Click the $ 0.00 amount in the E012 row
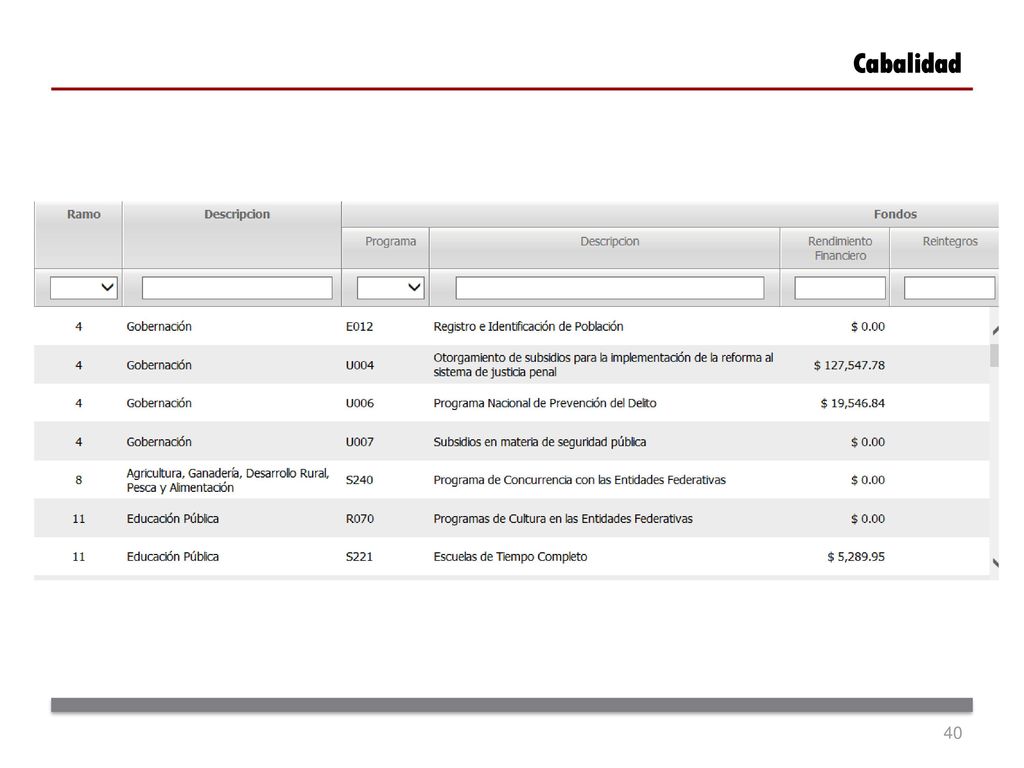The width and height of the screenshot is (1024, 768). click(x=867, y=327)
